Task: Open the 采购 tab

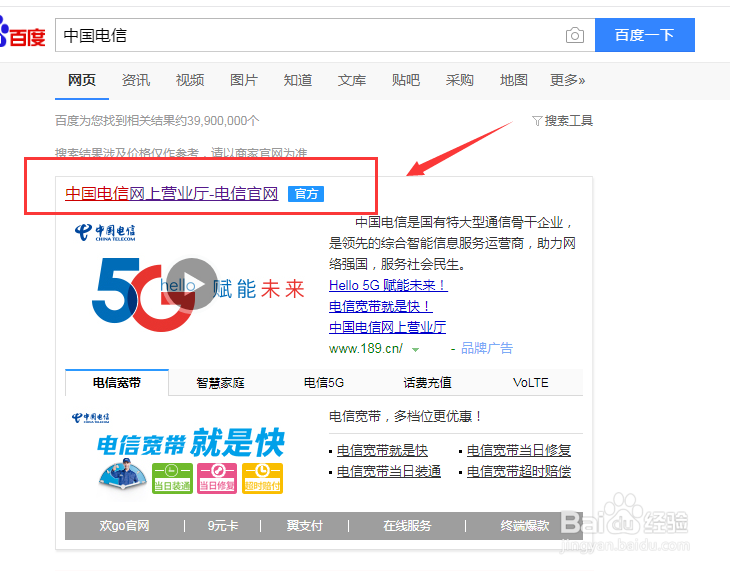Action: 460,80
